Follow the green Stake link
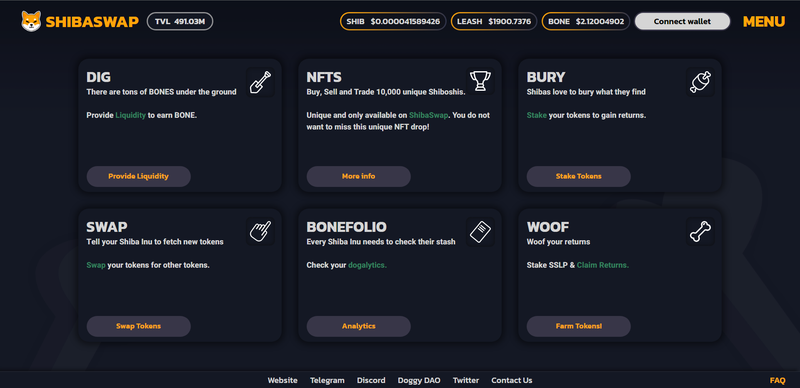The height and width of the screenshot is (388, 800). point(536,115)
